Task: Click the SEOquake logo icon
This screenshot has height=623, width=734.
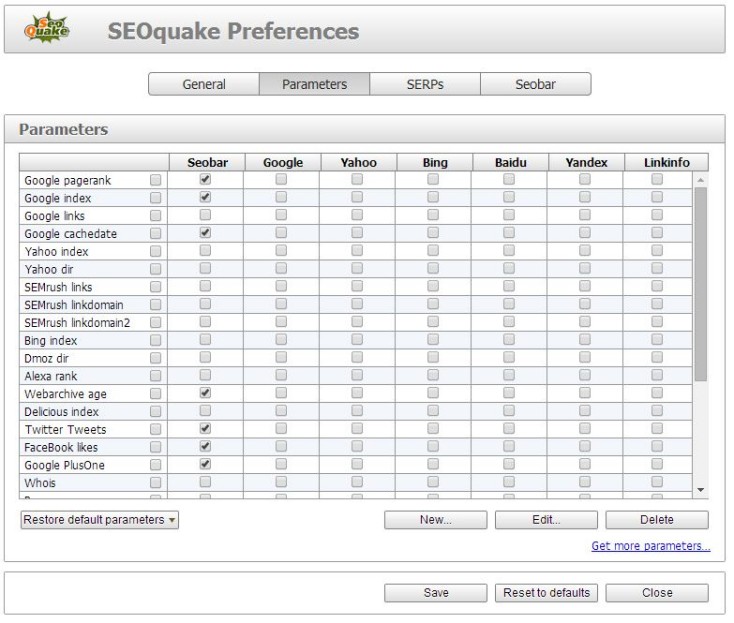Action: click(x=46, y=29)
